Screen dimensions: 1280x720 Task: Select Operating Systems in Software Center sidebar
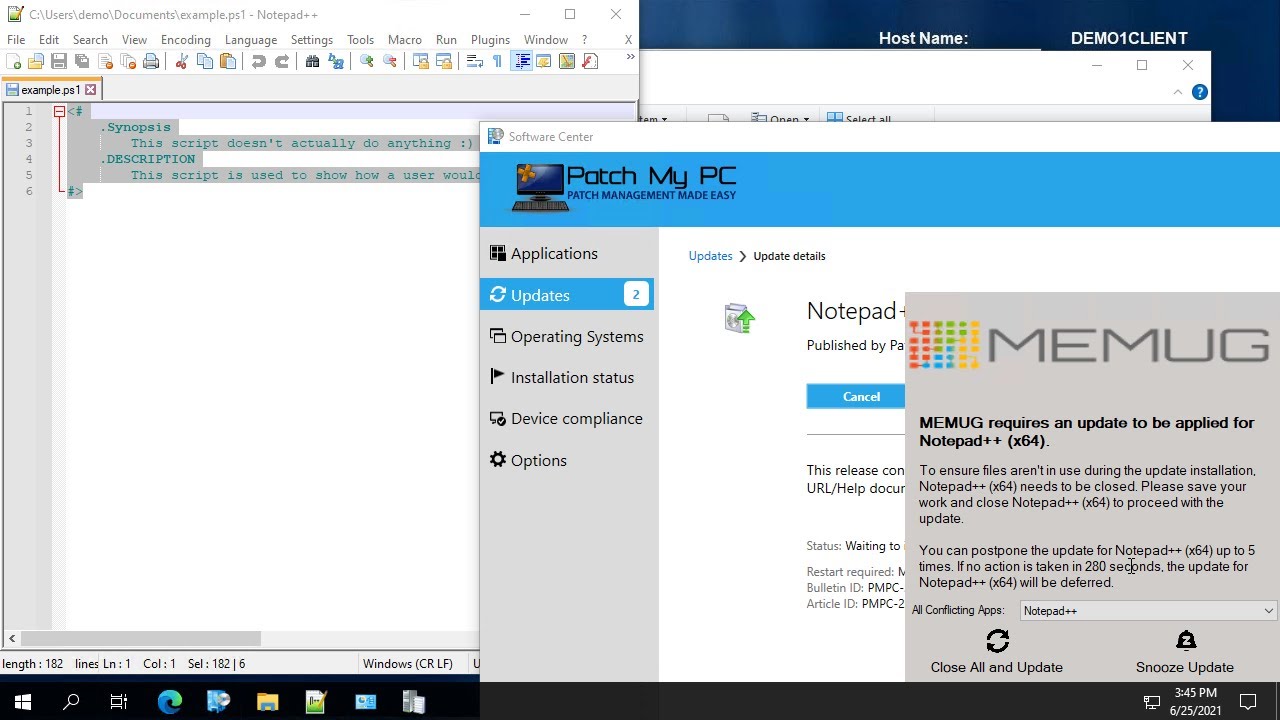[566, 336]
